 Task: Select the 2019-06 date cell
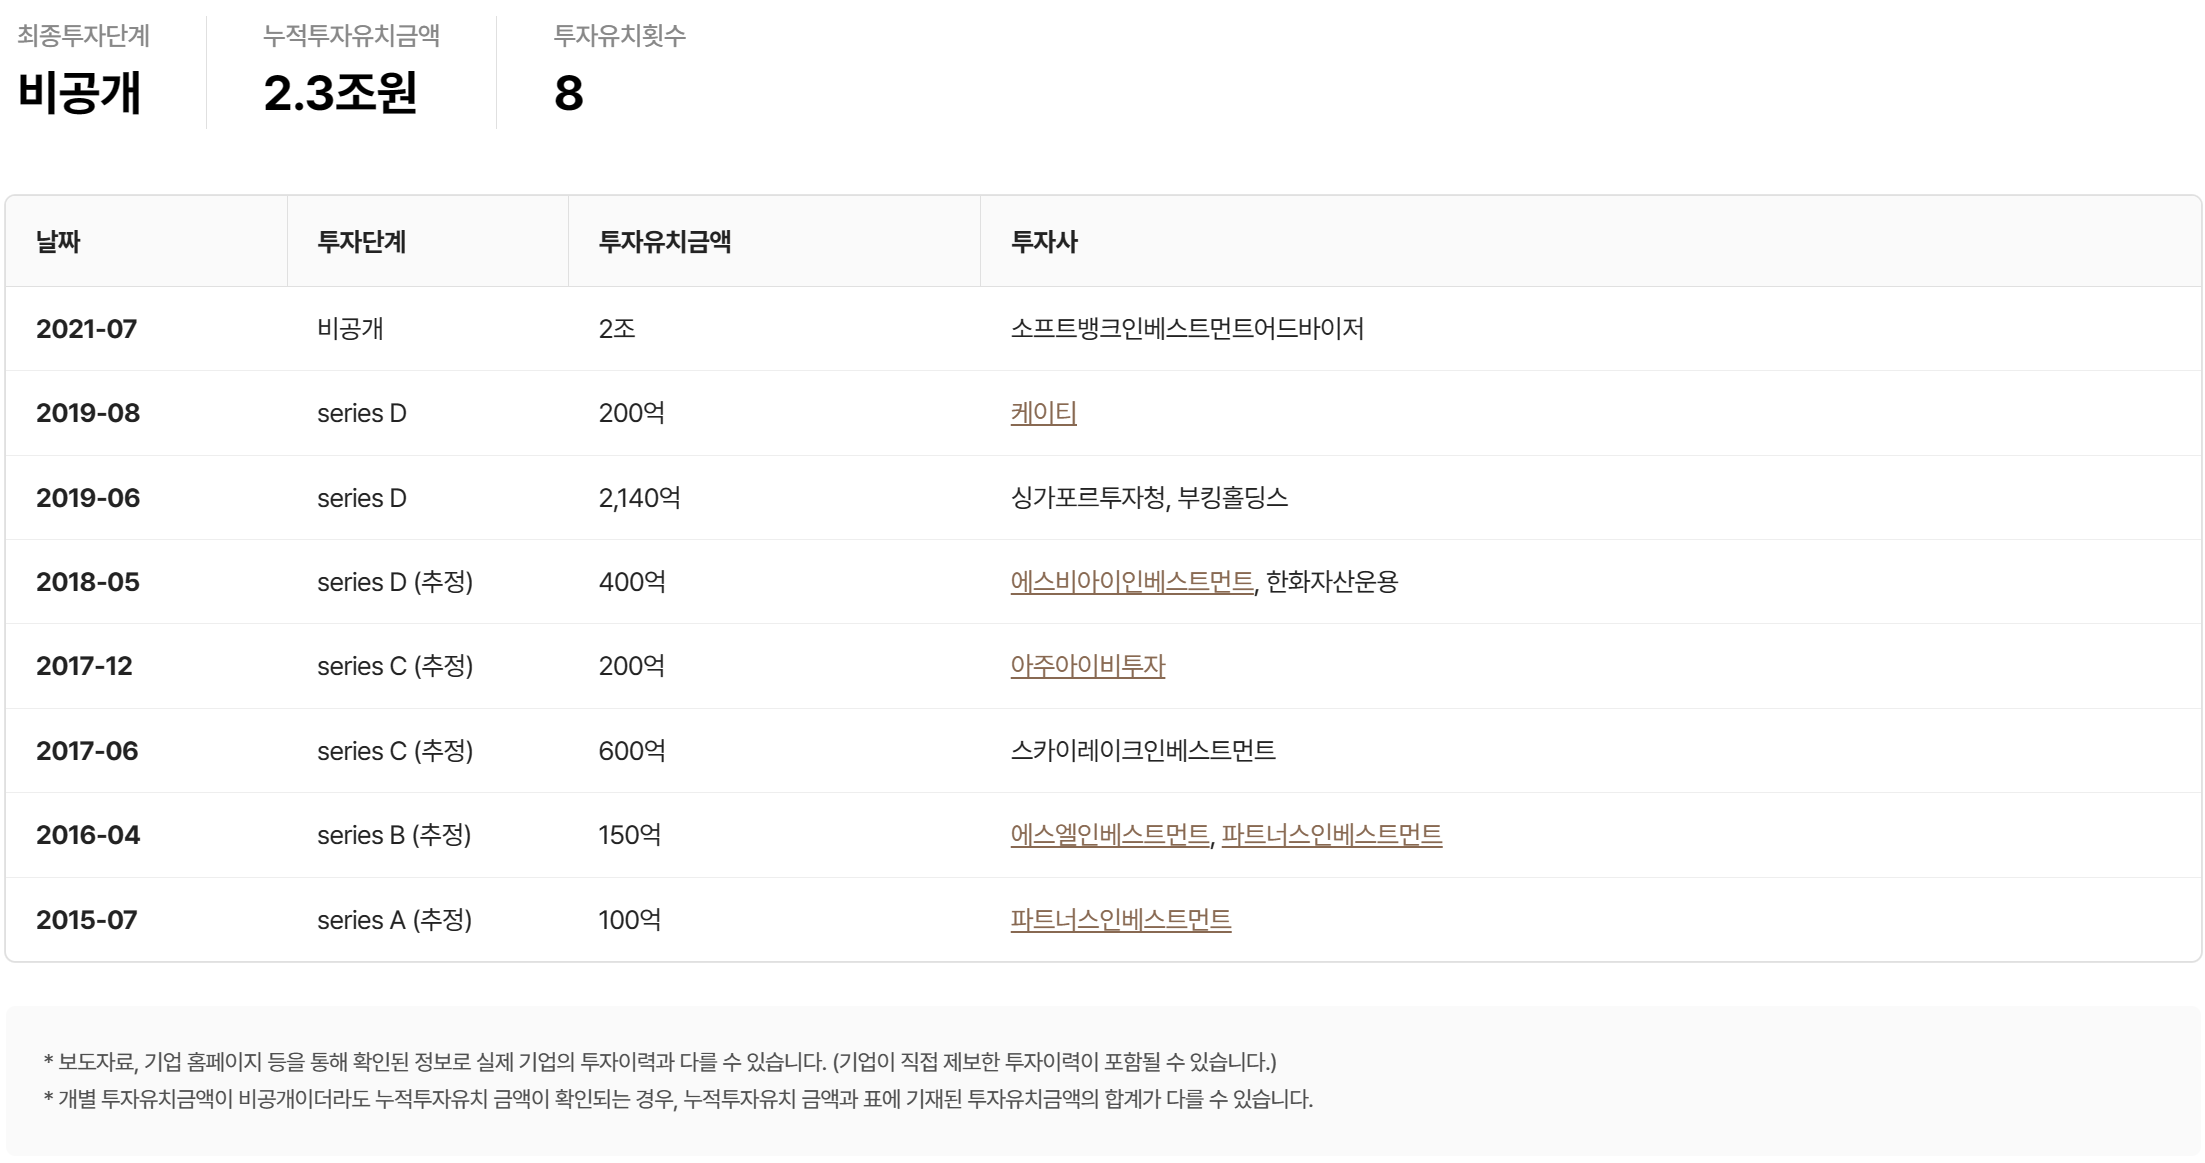pyautogui.click(x=88, y=498)
